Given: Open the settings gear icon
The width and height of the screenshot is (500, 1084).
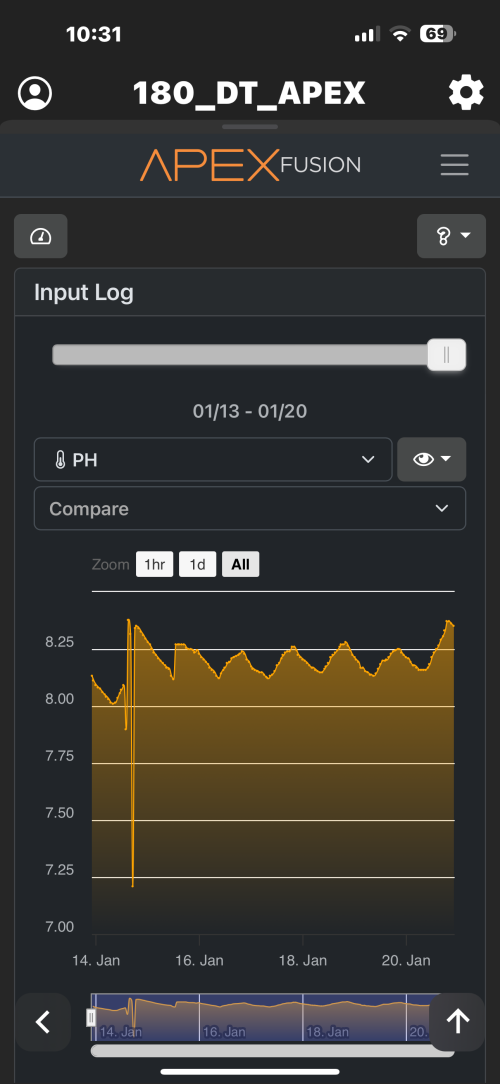Looking at the screenshot, I should coord(465,93).
